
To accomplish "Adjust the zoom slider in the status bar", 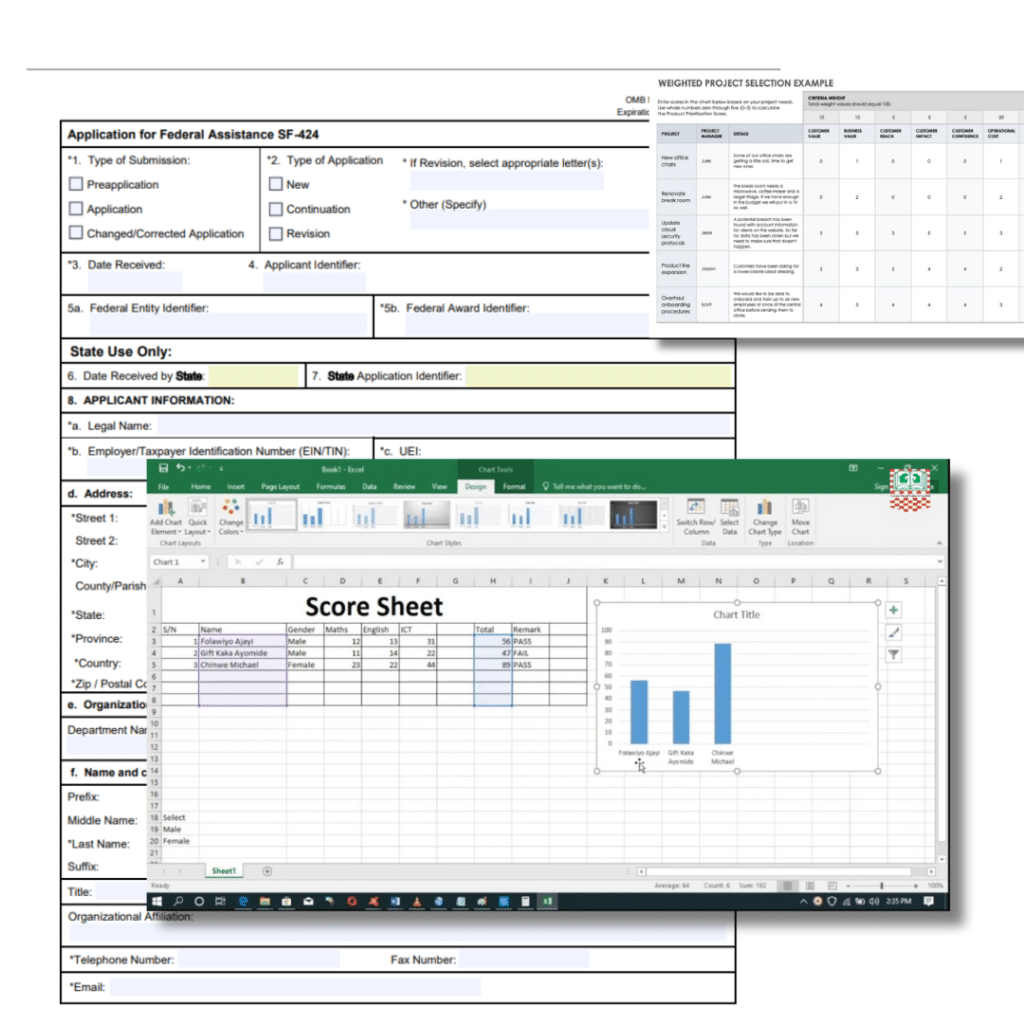I will click(882, 886).
